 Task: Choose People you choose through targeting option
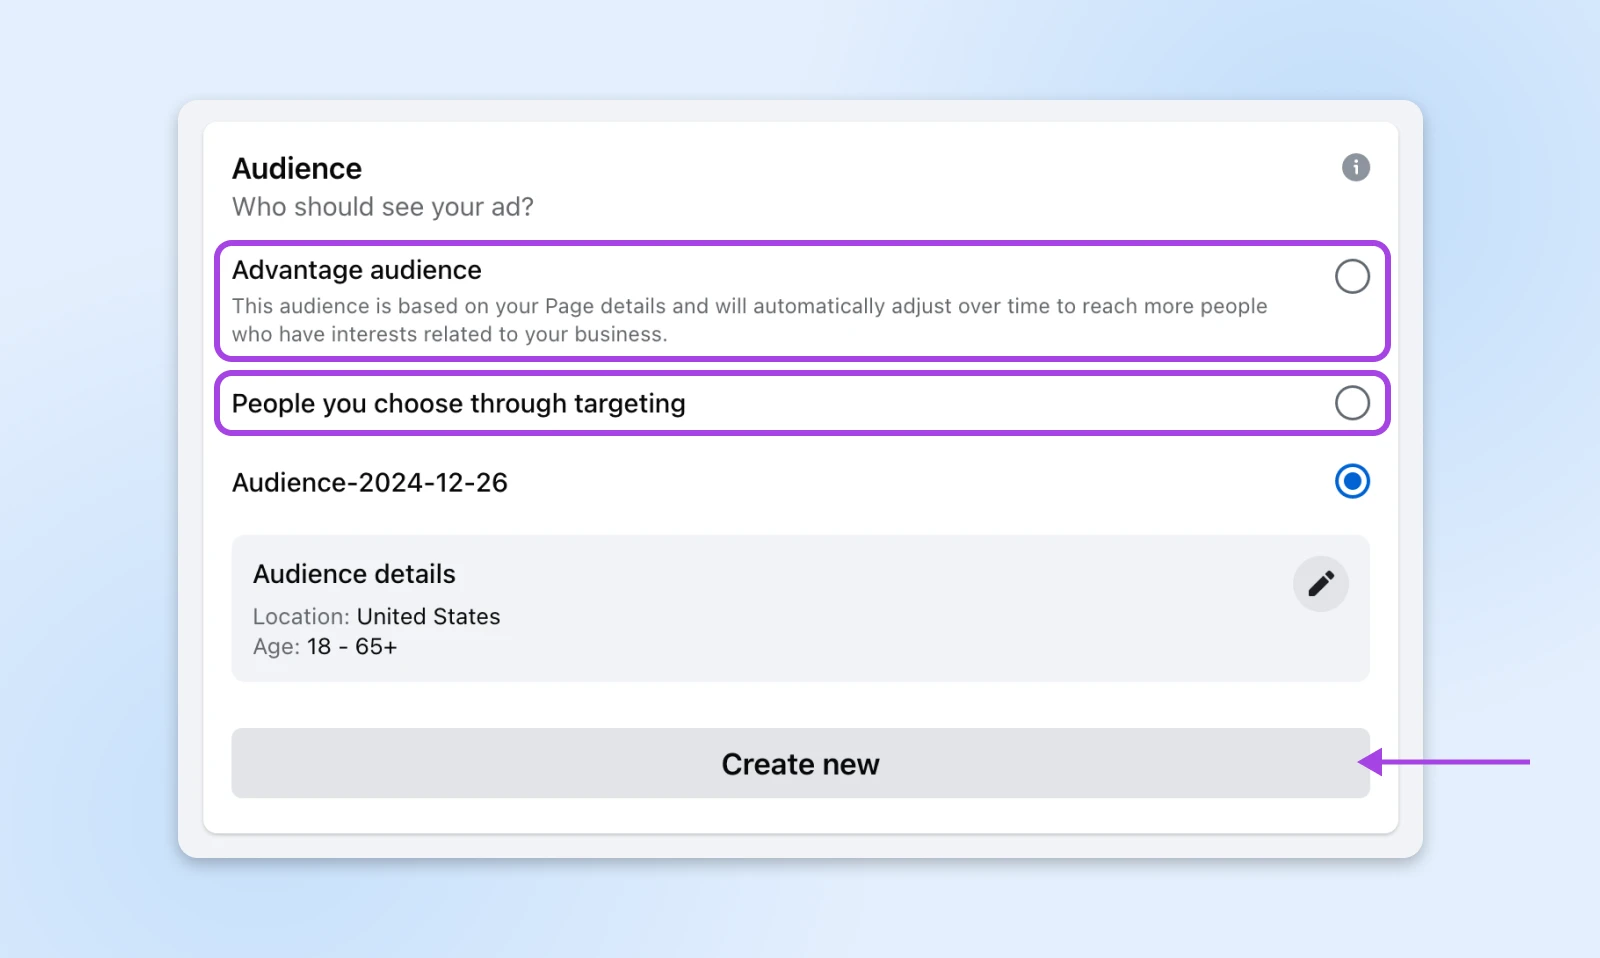point(1352,403)
